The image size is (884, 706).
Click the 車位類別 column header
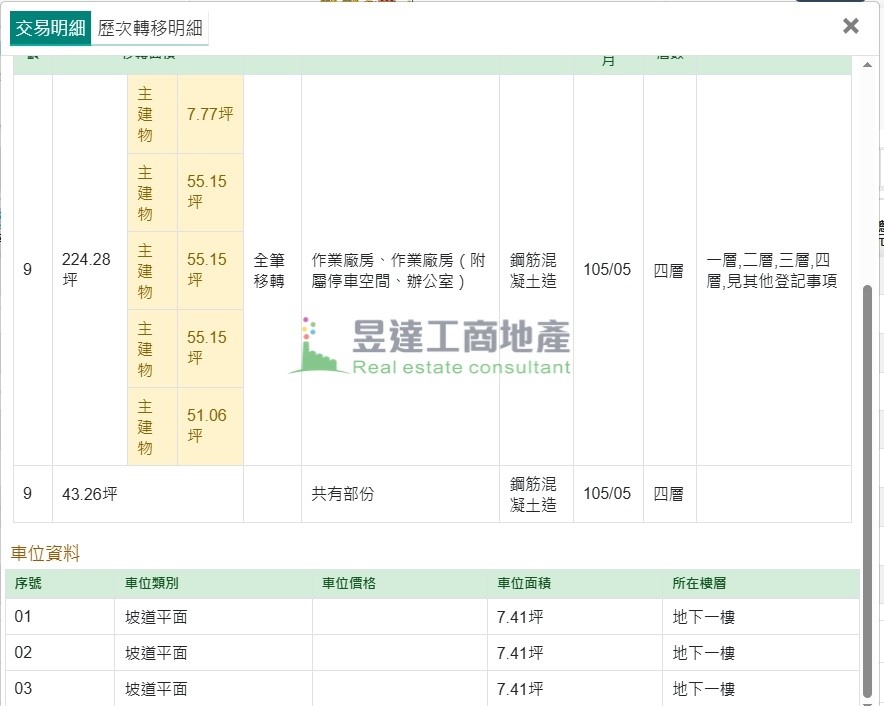[x=152, y=583]
